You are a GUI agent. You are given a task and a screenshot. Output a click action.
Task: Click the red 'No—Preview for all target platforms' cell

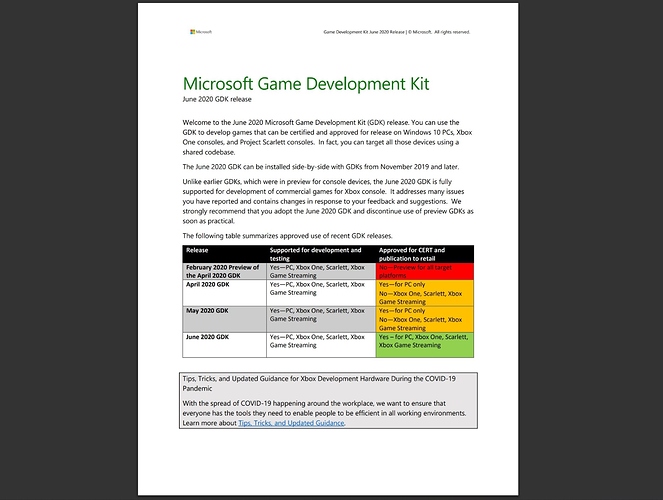tap(425, 271)
